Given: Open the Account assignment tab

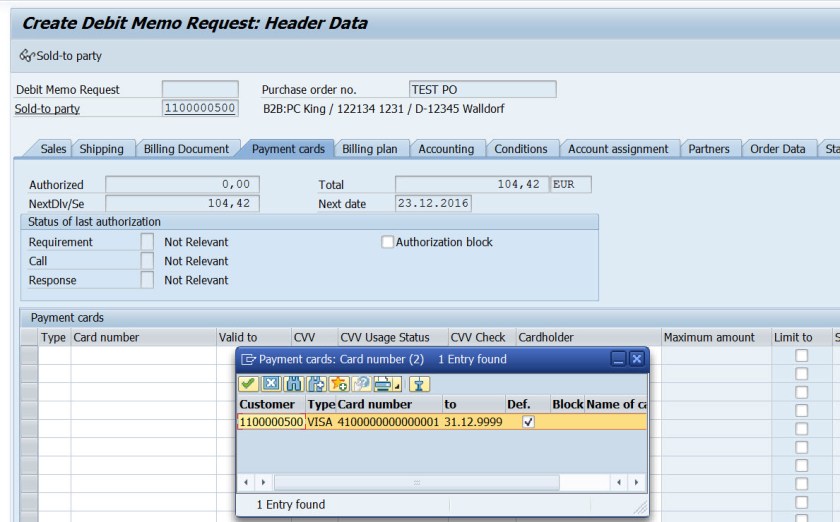Looking at the screenshot, I should coord(618,149).
